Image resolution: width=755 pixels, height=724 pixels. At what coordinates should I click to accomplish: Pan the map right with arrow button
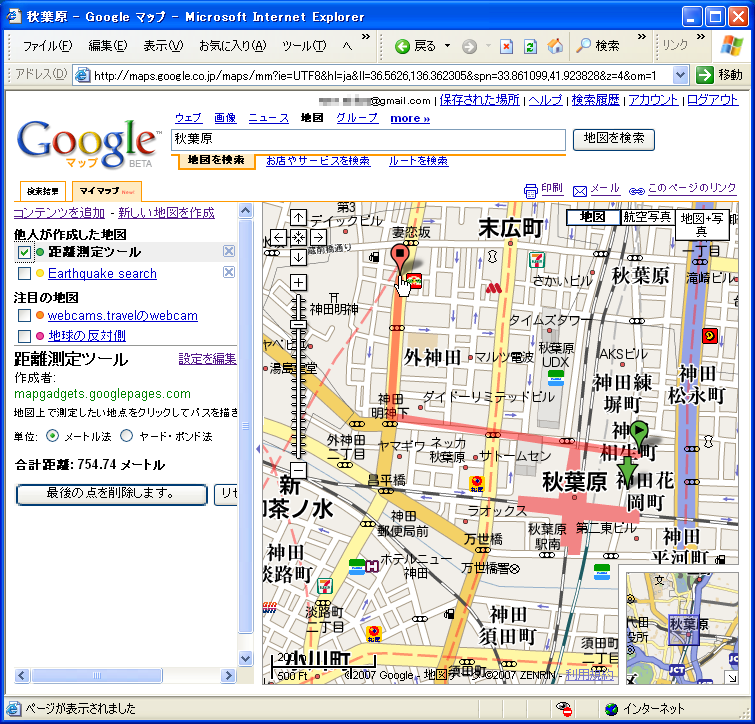318,237
